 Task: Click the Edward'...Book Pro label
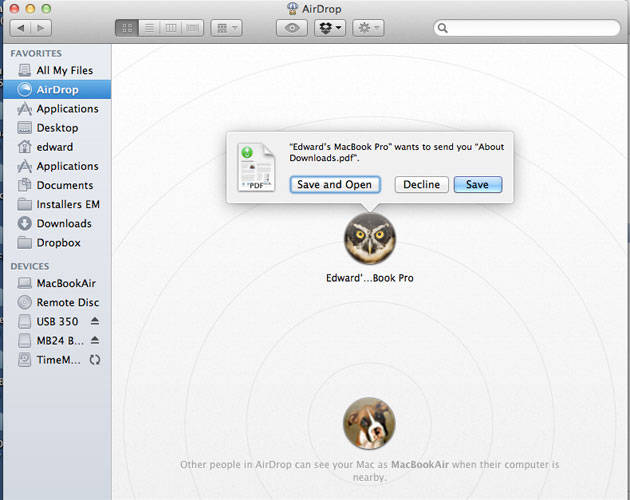tap(370, 278)
